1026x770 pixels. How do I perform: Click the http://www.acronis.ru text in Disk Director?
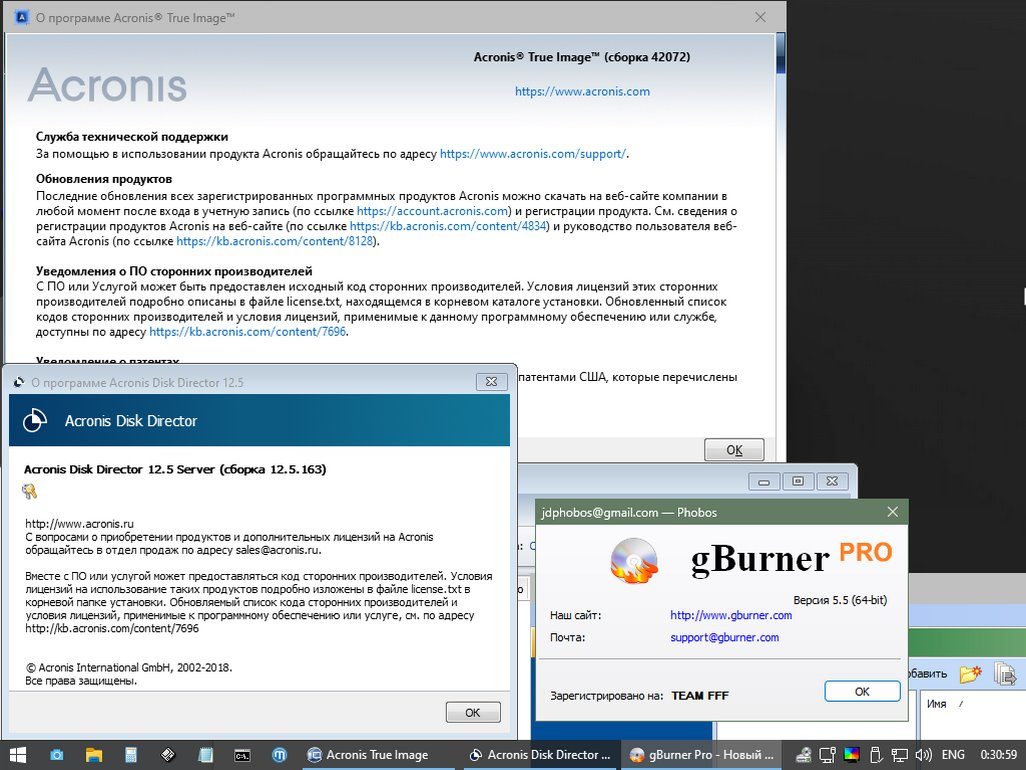click(79, 524)
